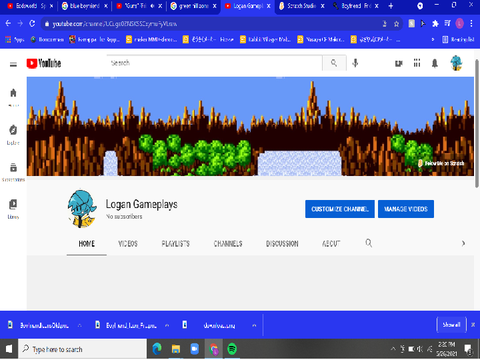Open the banner link on the channel art
Image resolution: width=480 pixels, height=360 pixels.
pos(441,163)
